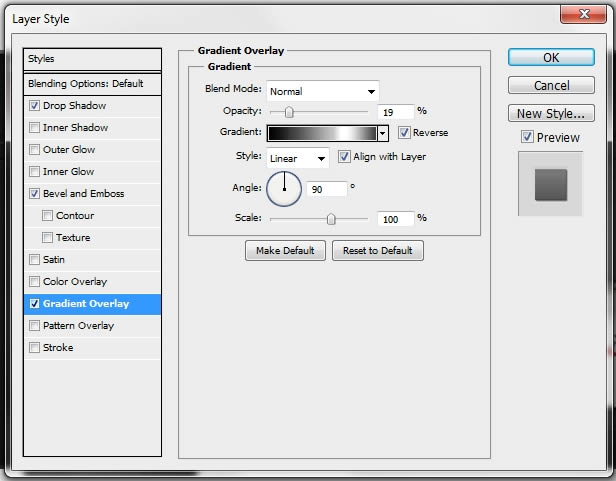Screen dimensions: 616x481
Task: Click the Cancel button
Action: [551, 85]
